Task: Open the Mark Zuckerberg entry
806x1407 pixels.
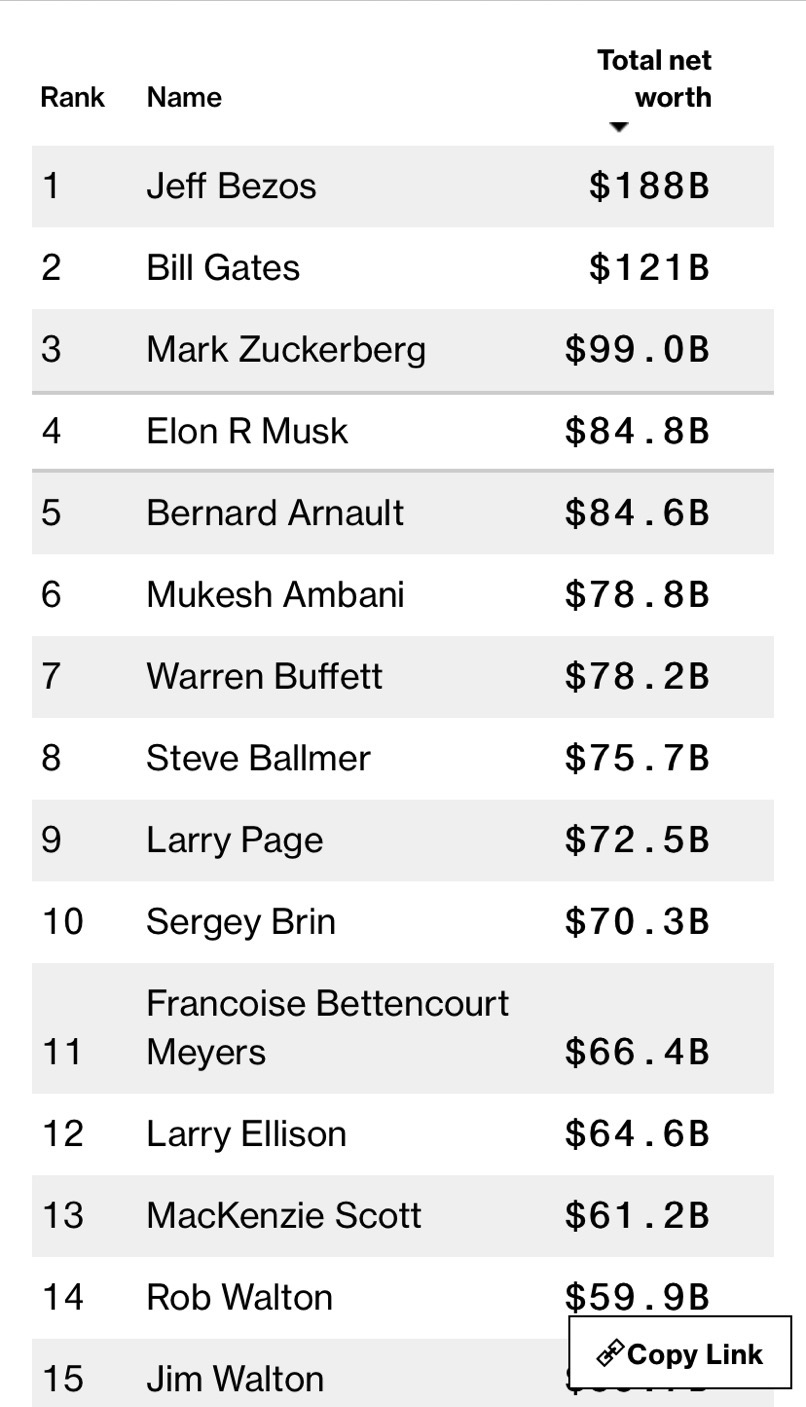Action: 286,350
